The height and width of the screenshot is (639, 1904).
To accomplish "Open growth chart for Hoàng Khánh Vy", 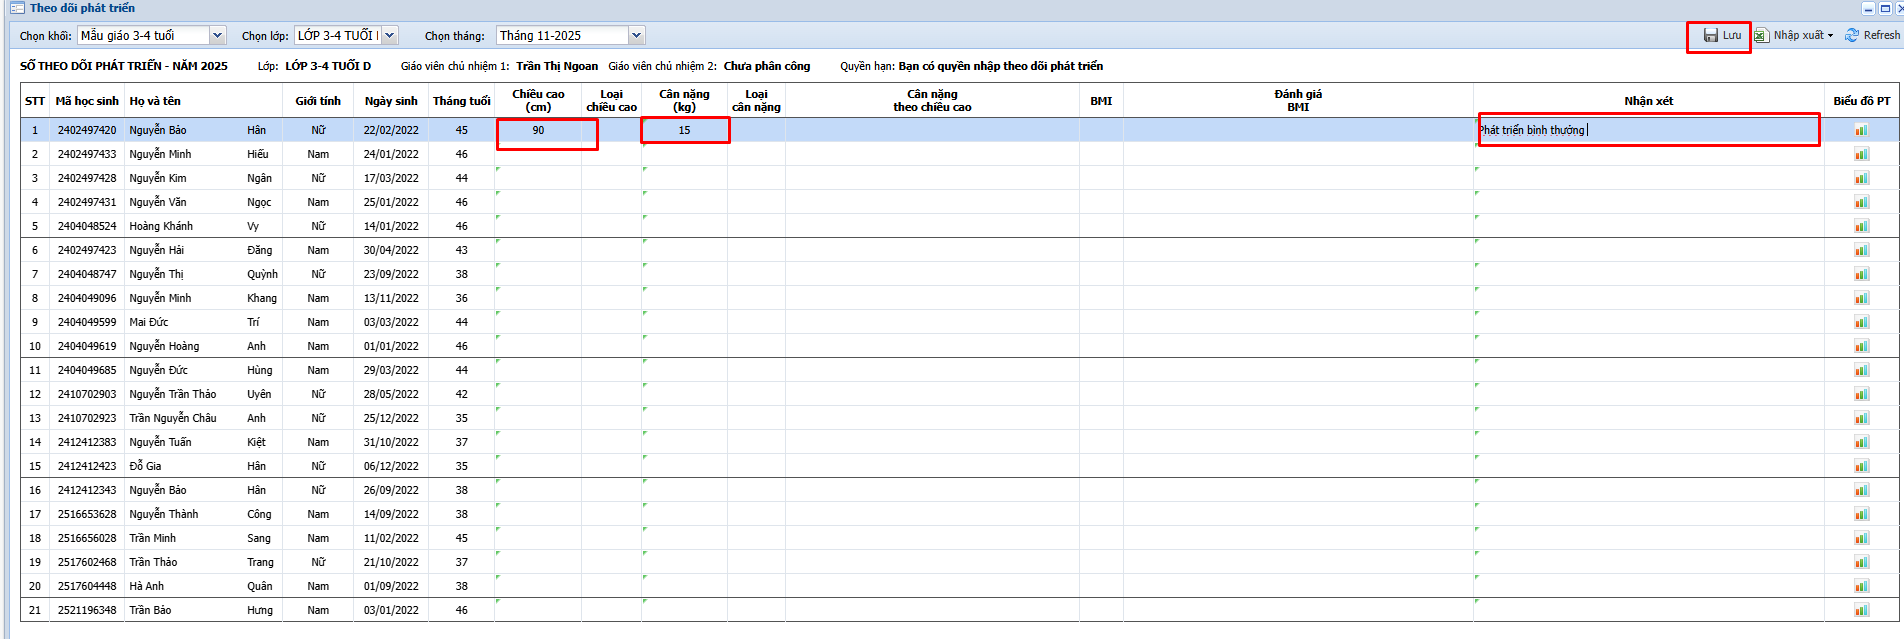I will point(1861,226).
